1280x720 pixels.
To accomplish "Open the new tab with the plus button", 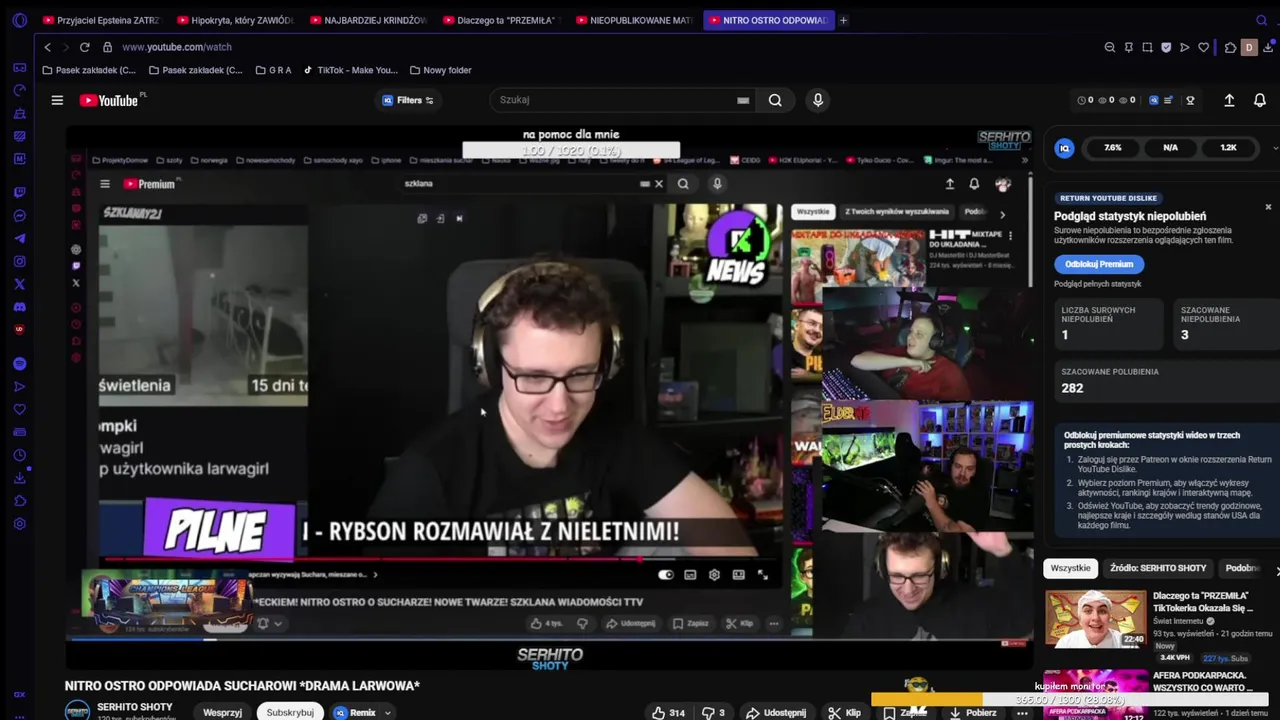I will tap(843, 20).
